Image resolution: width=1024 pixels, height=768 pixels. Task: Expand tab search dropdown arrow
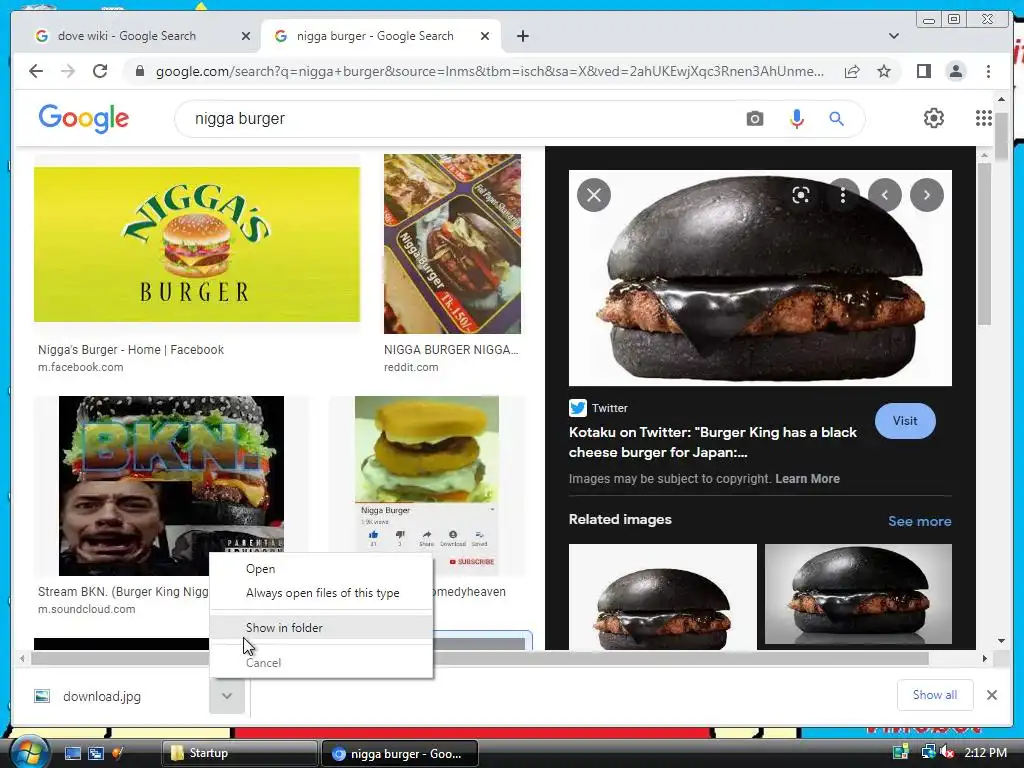(893, 36)
